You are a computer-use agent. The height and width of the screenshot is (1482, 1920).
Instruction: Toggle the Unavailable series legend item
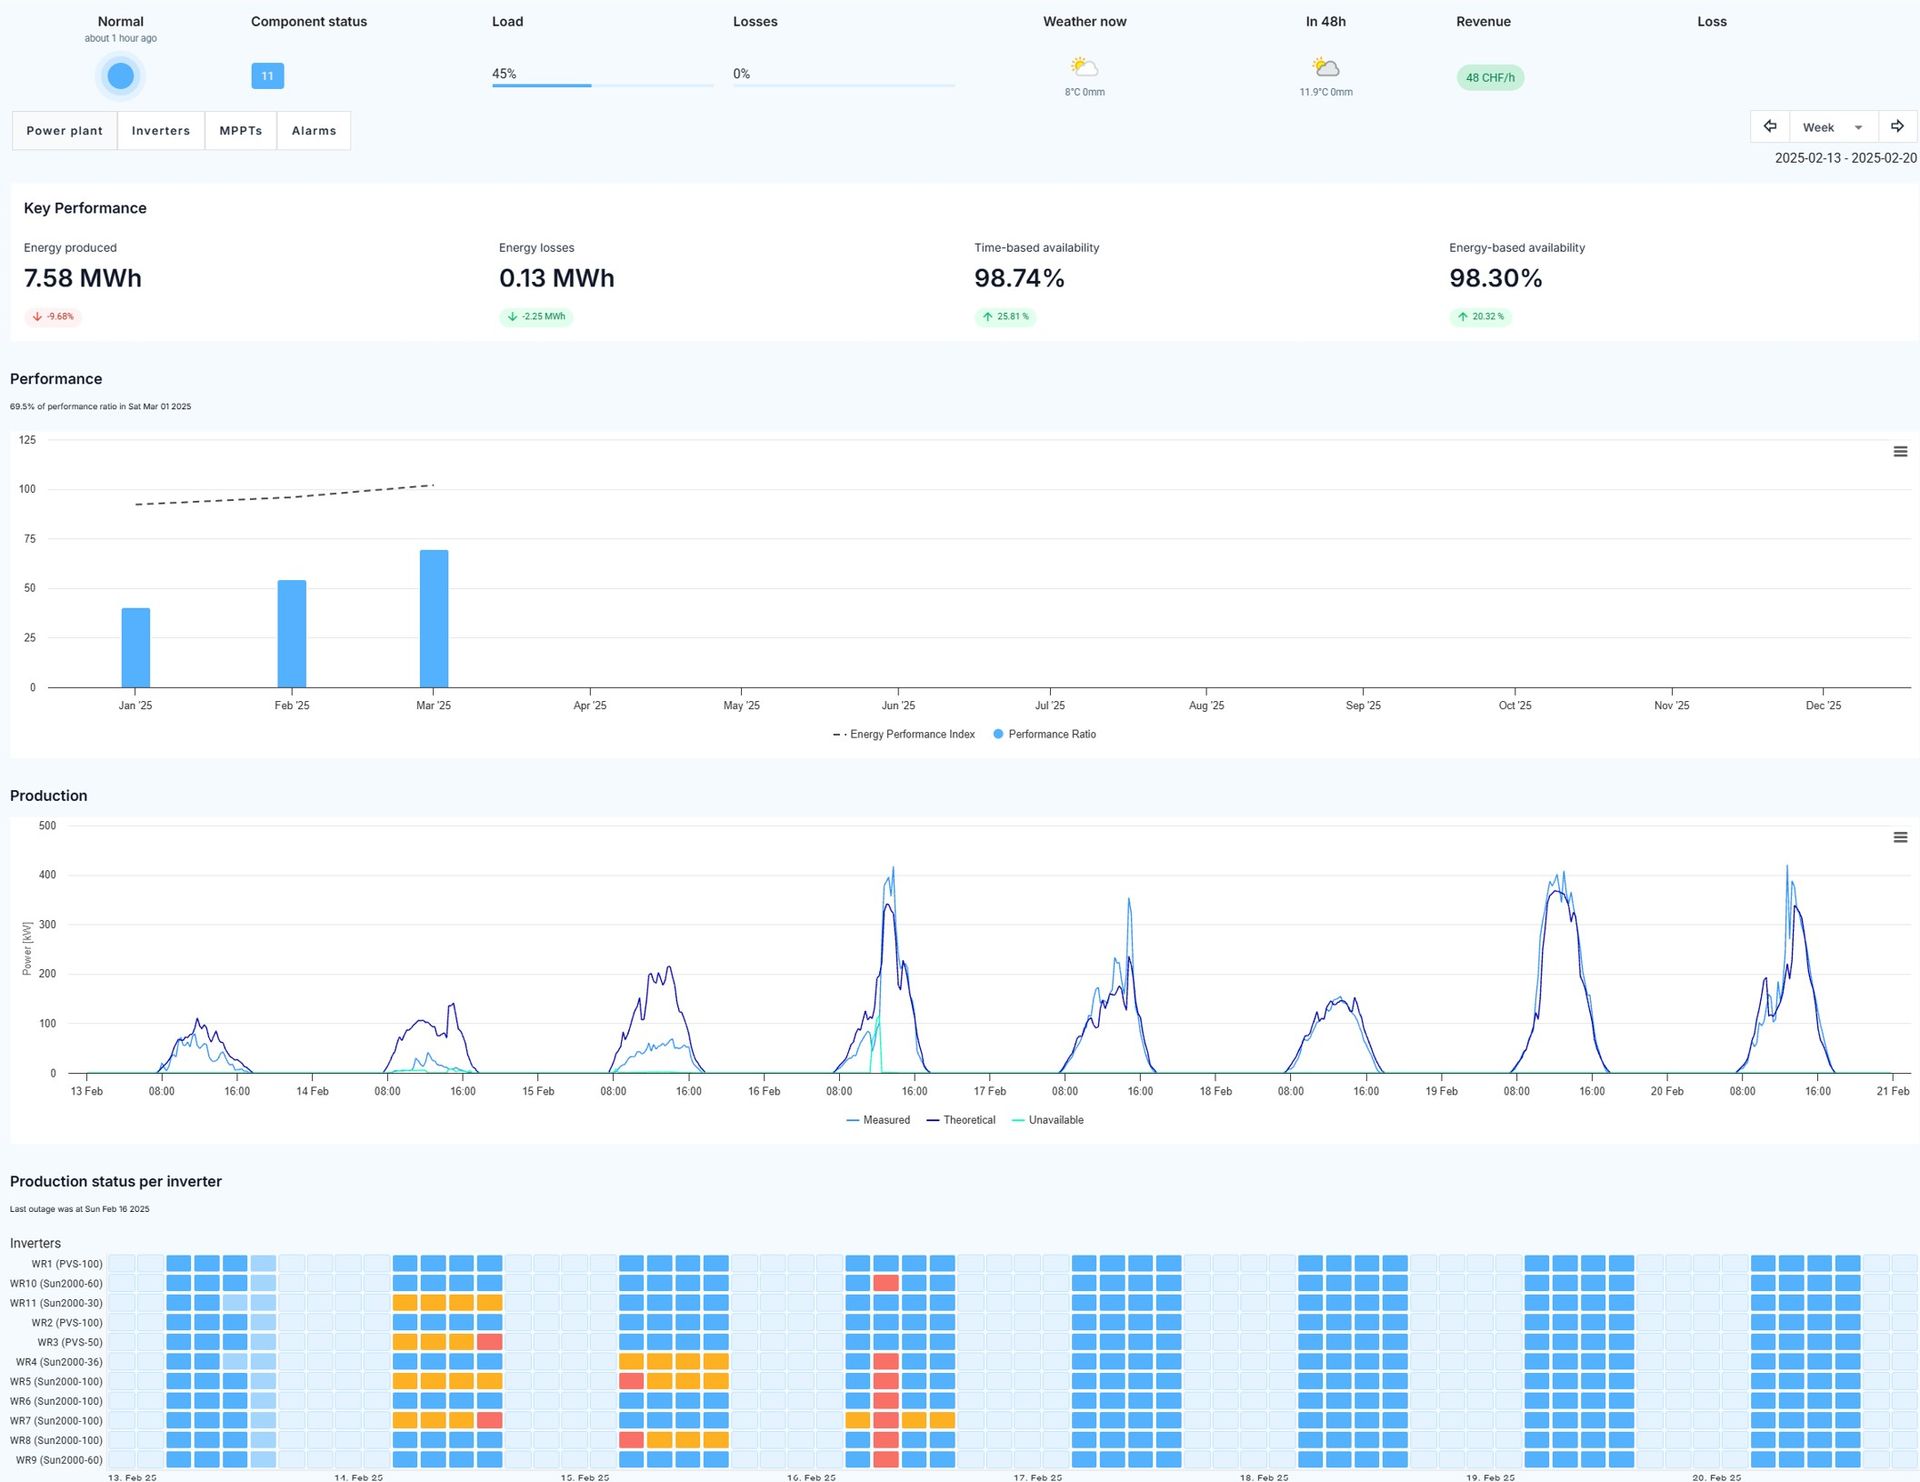(x=1048, y=1120)
